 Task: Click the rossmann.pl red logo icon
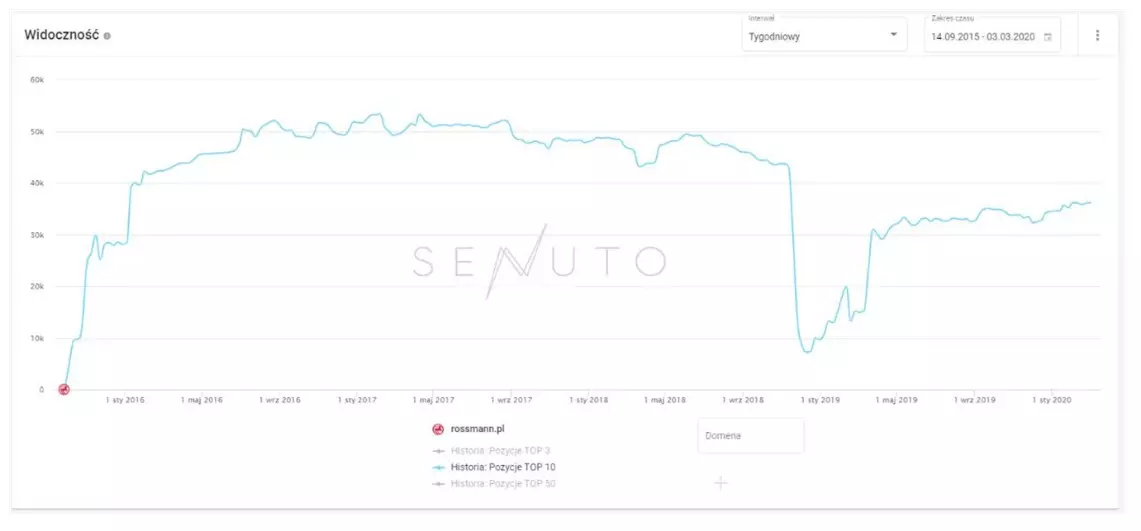[437, 429]
